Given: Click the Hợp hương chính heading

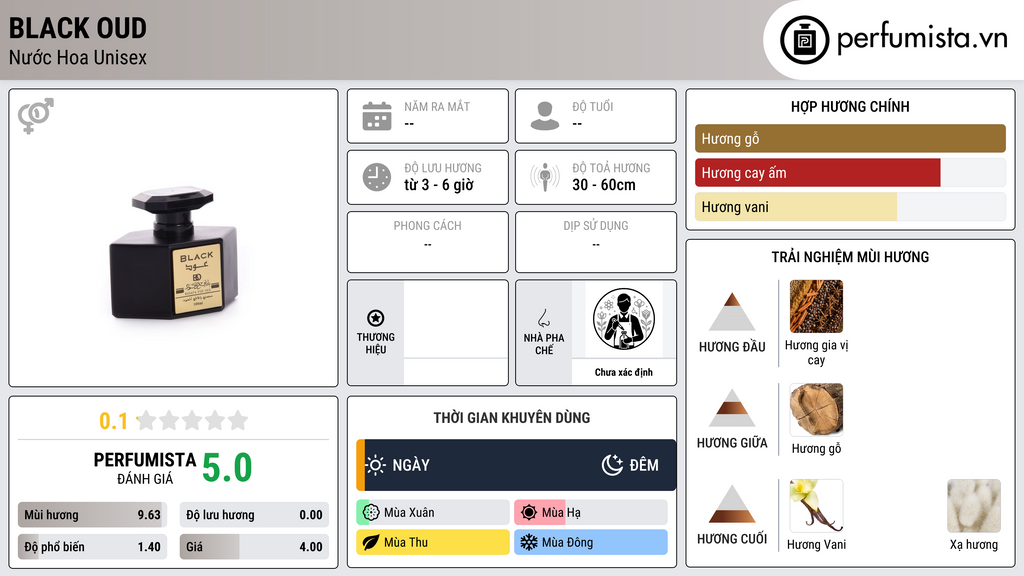Looking at the screenshot, I should [x=850, y=106].
